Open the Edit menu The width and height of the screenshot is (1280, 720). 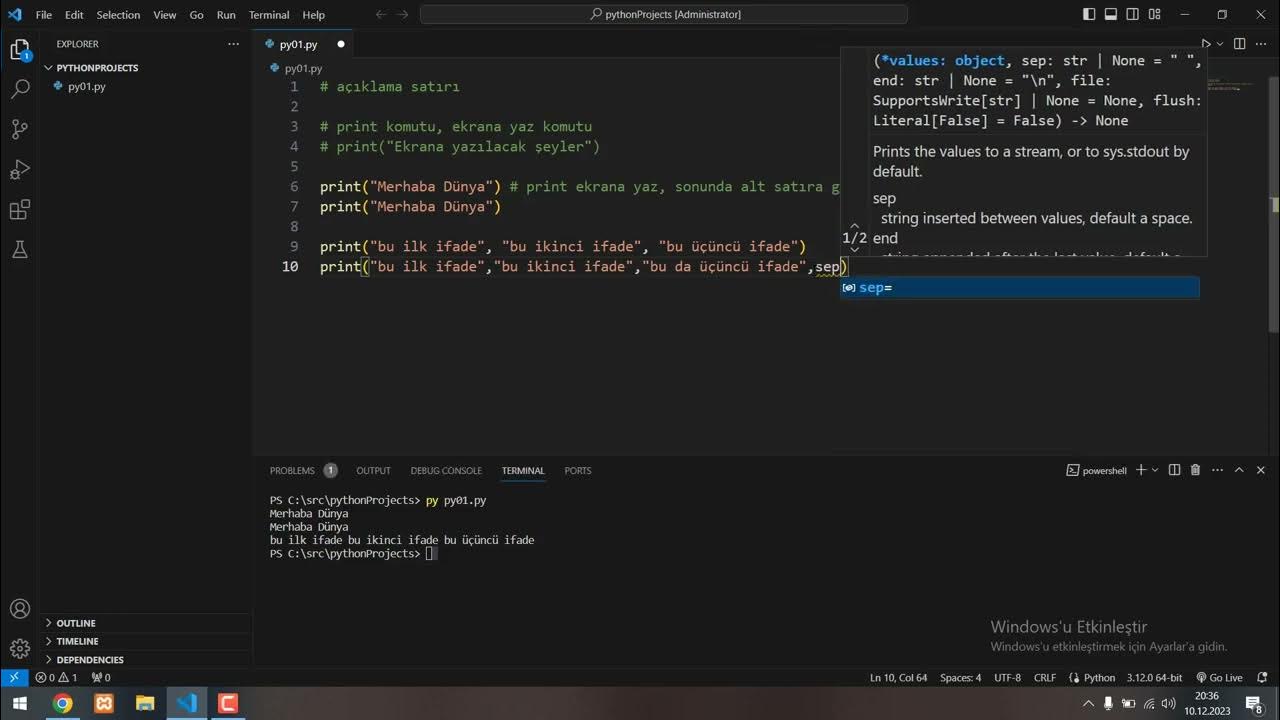point(74,15)
